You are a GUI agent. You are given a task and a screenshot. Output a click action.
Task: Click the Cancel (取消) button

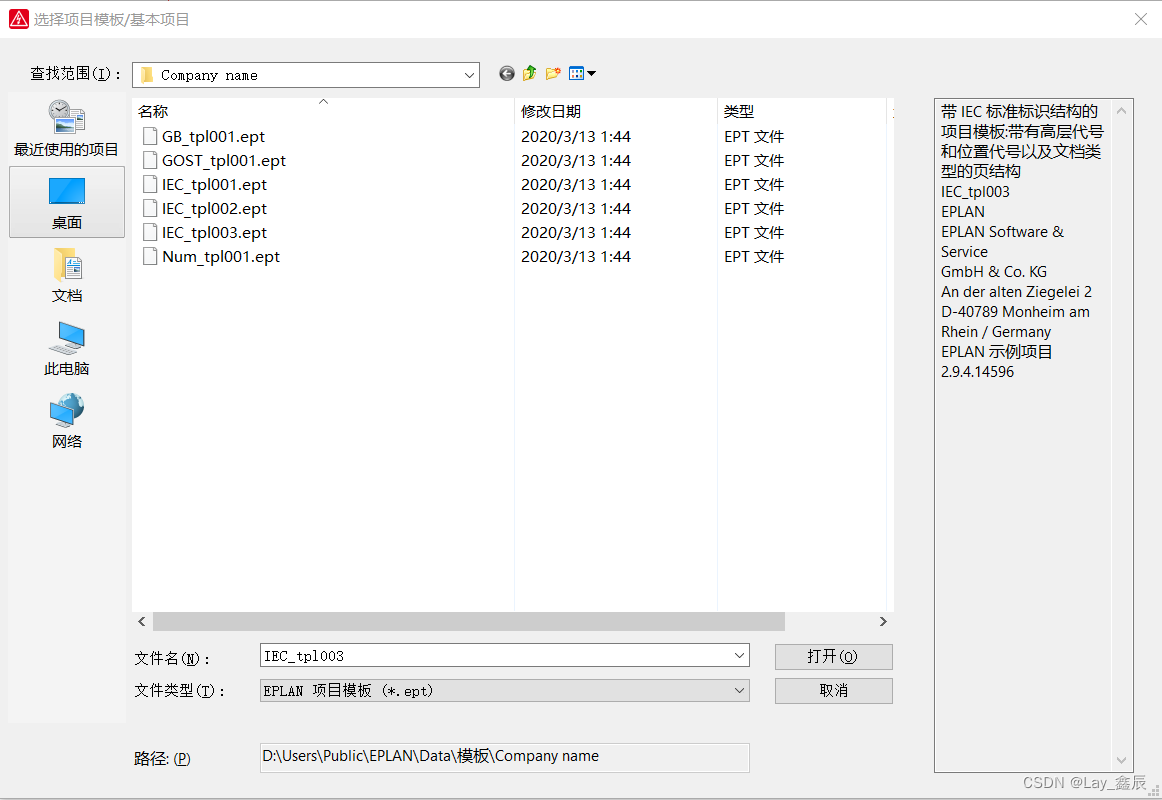click(833, 690)
